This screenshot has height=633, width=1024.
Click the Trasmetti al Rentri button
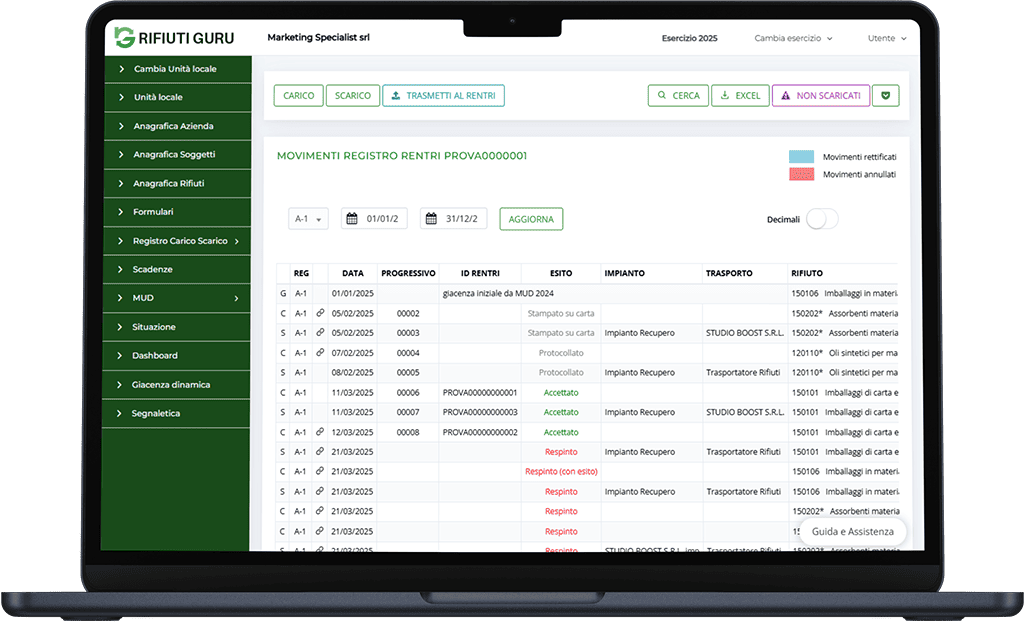[443, 96]
